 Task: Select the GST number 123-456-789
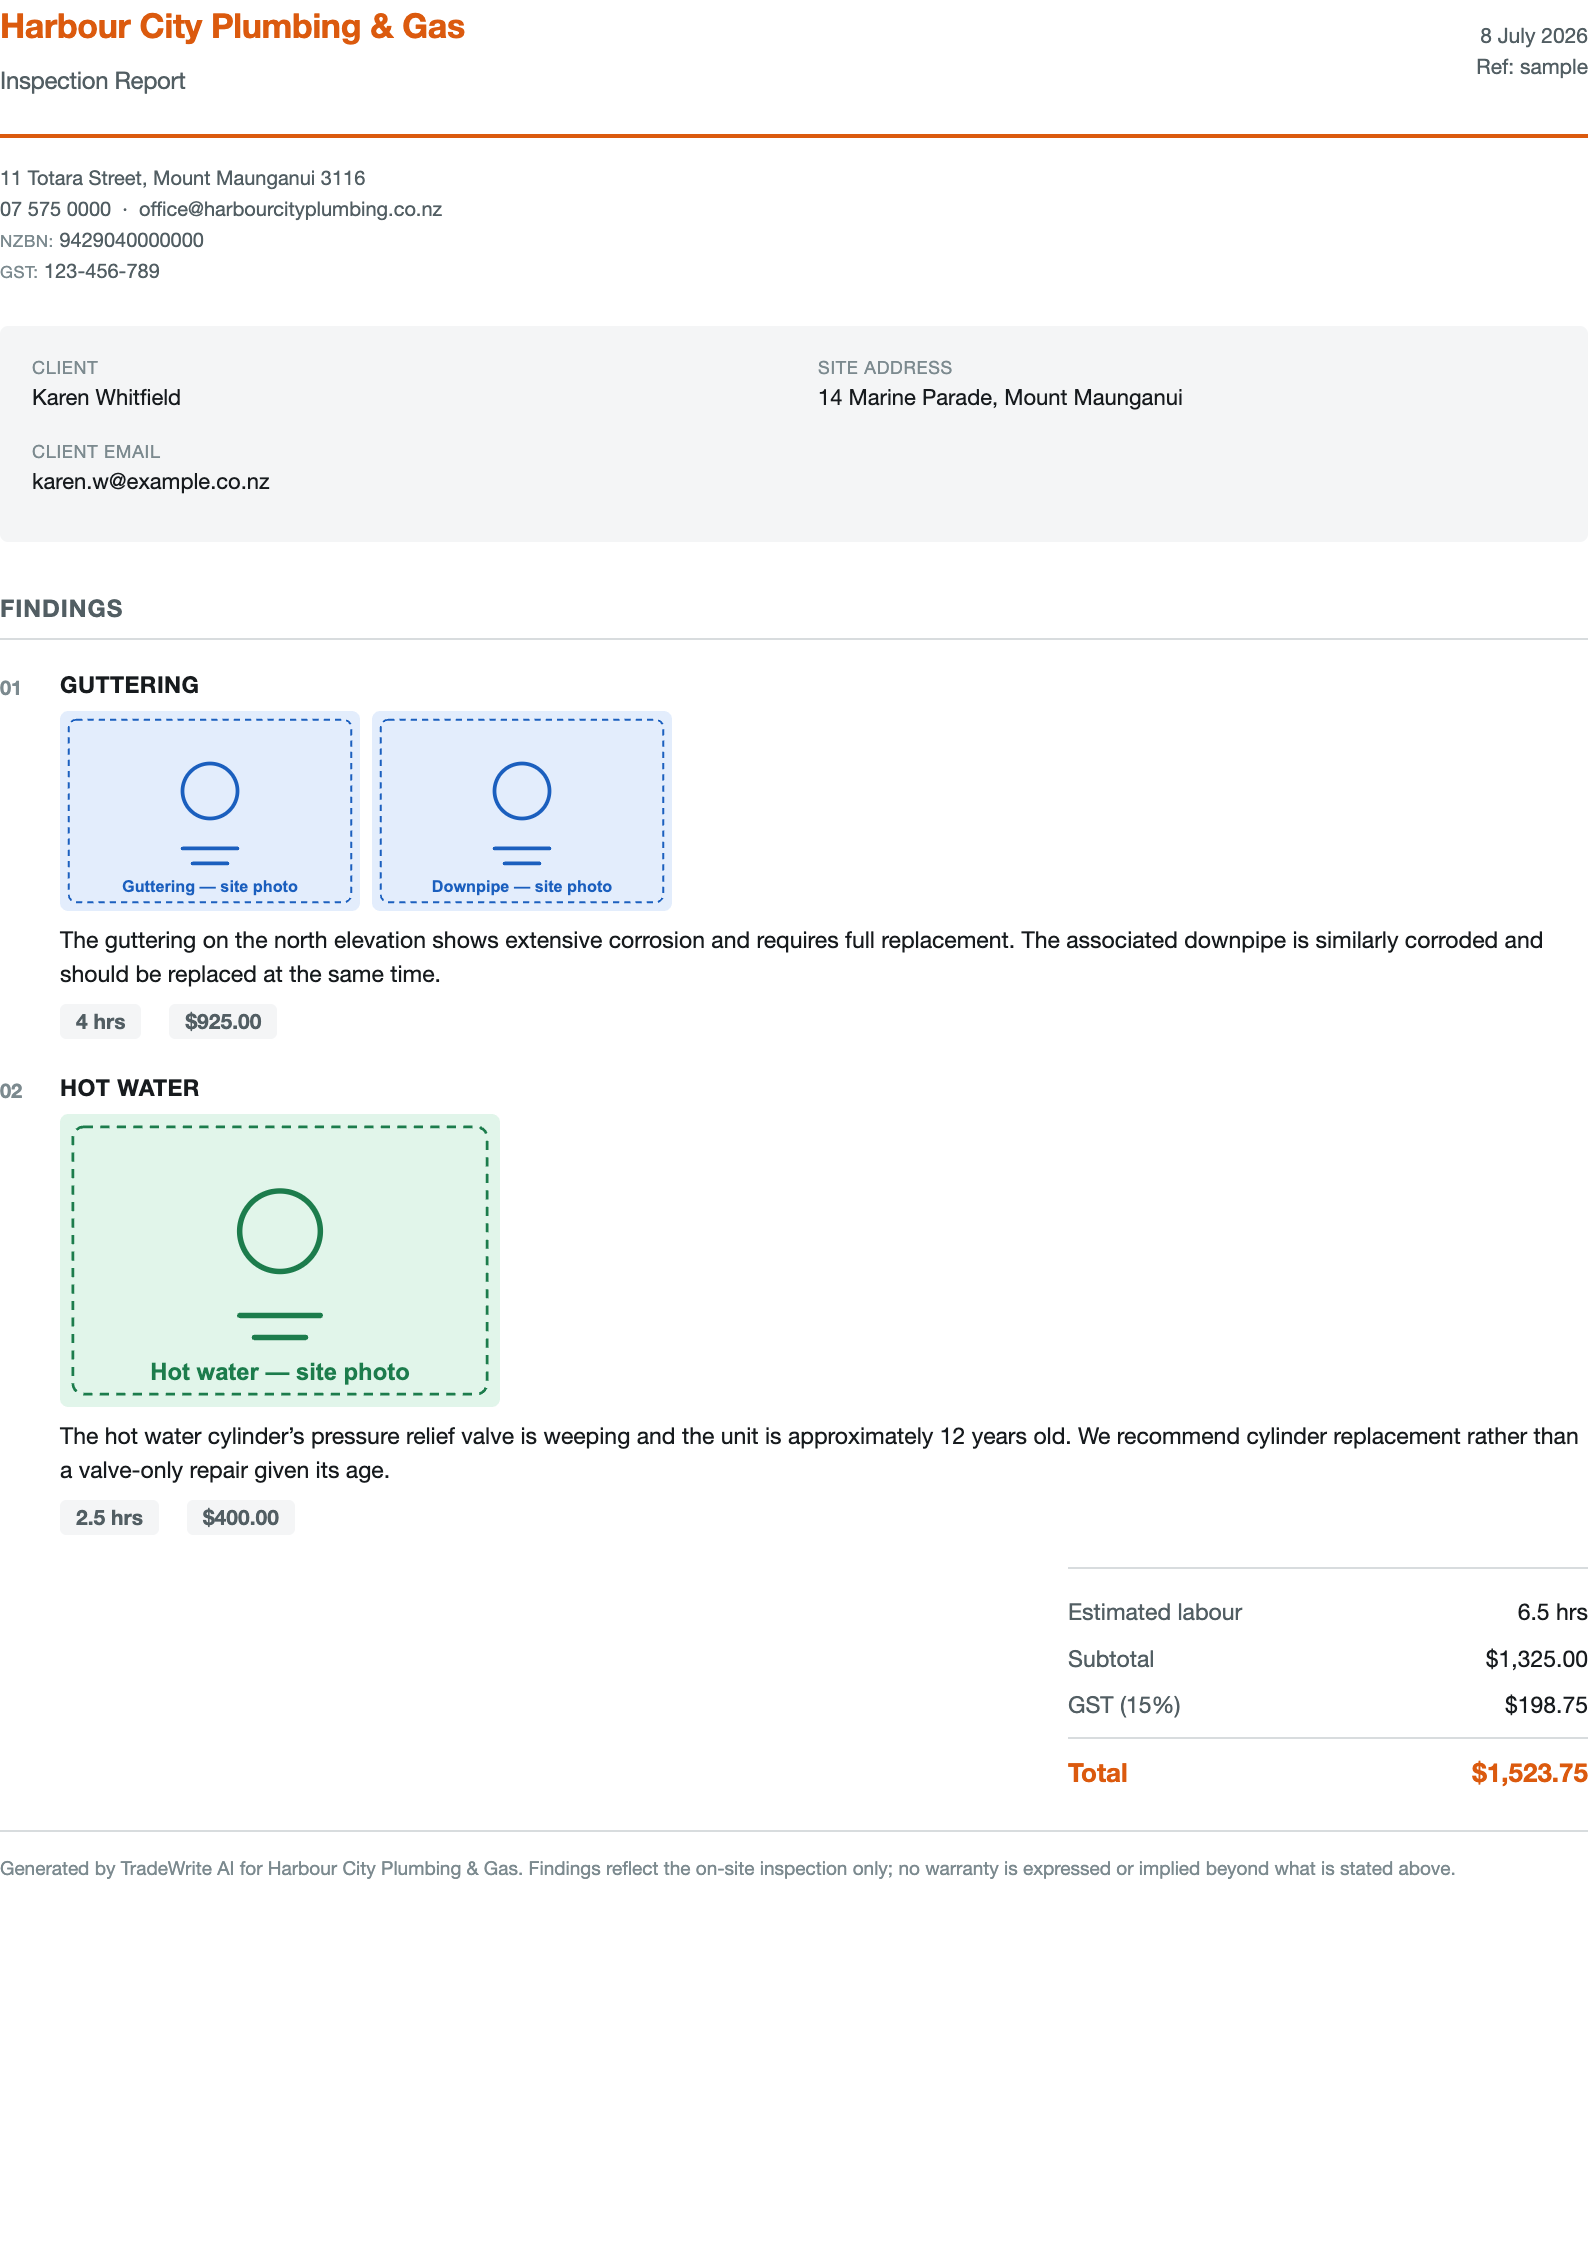[102, 271]
